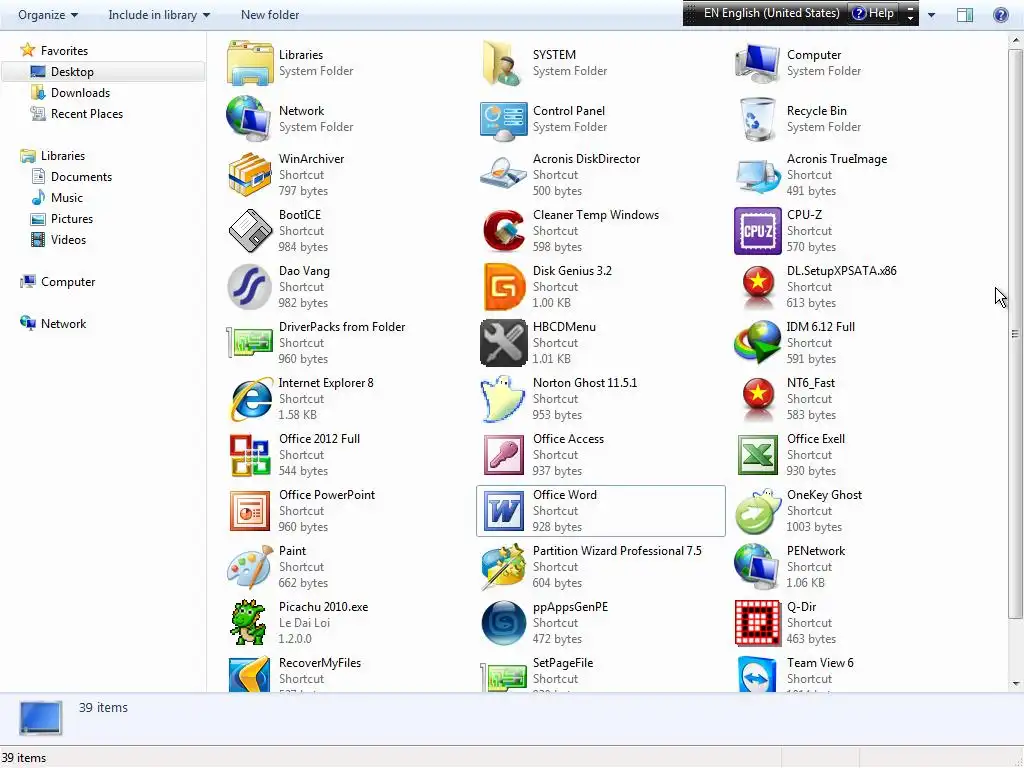Click the scrollbar down arrow
The image size is (1024, 768).
coord(1015,684)
